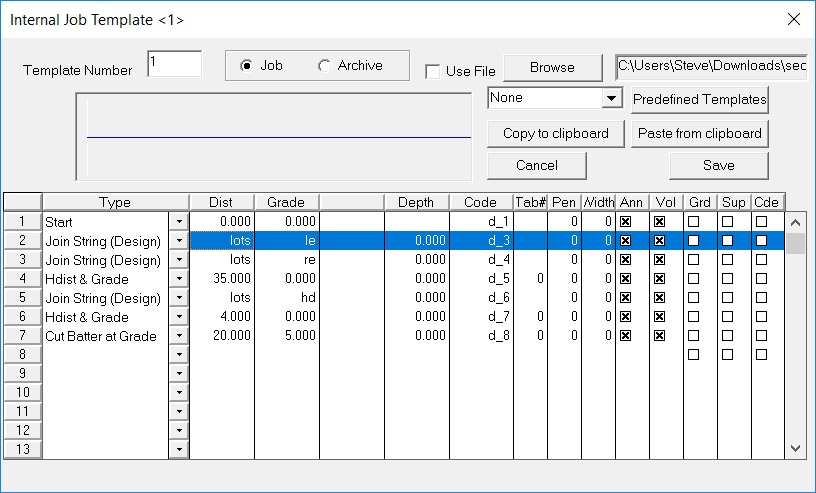Open the Type dropdown for Cut Batter at Grade
Viewport: 816px width, 493px height.
tap(179, 336)
